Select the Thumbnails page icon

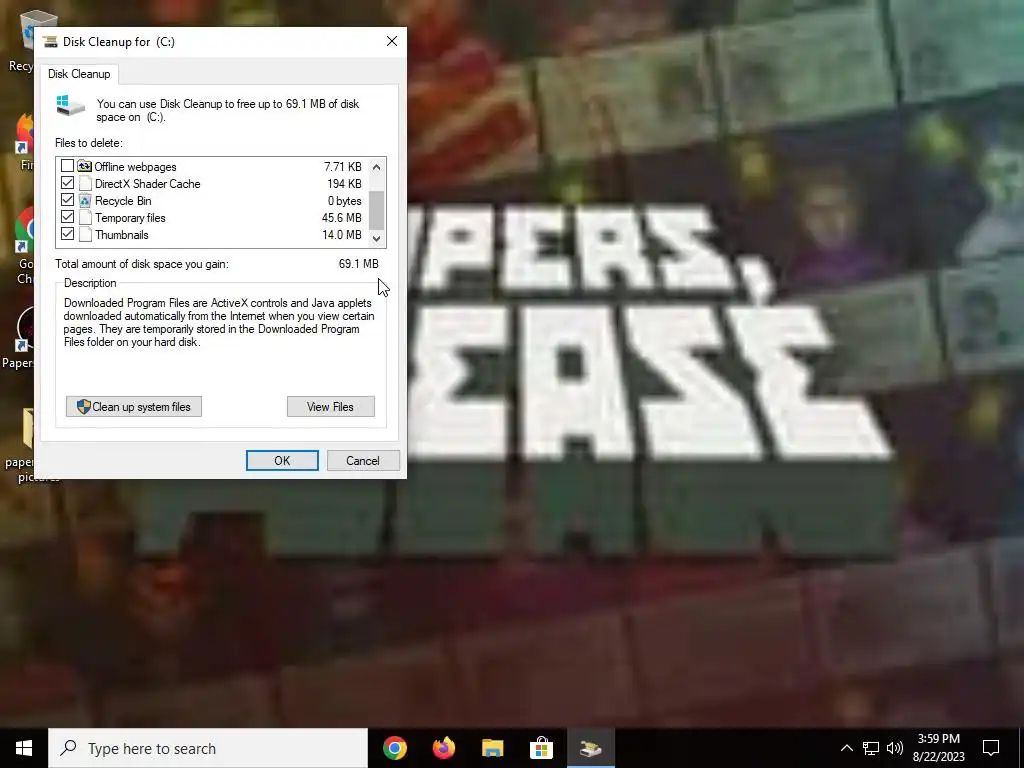point(85,234)
